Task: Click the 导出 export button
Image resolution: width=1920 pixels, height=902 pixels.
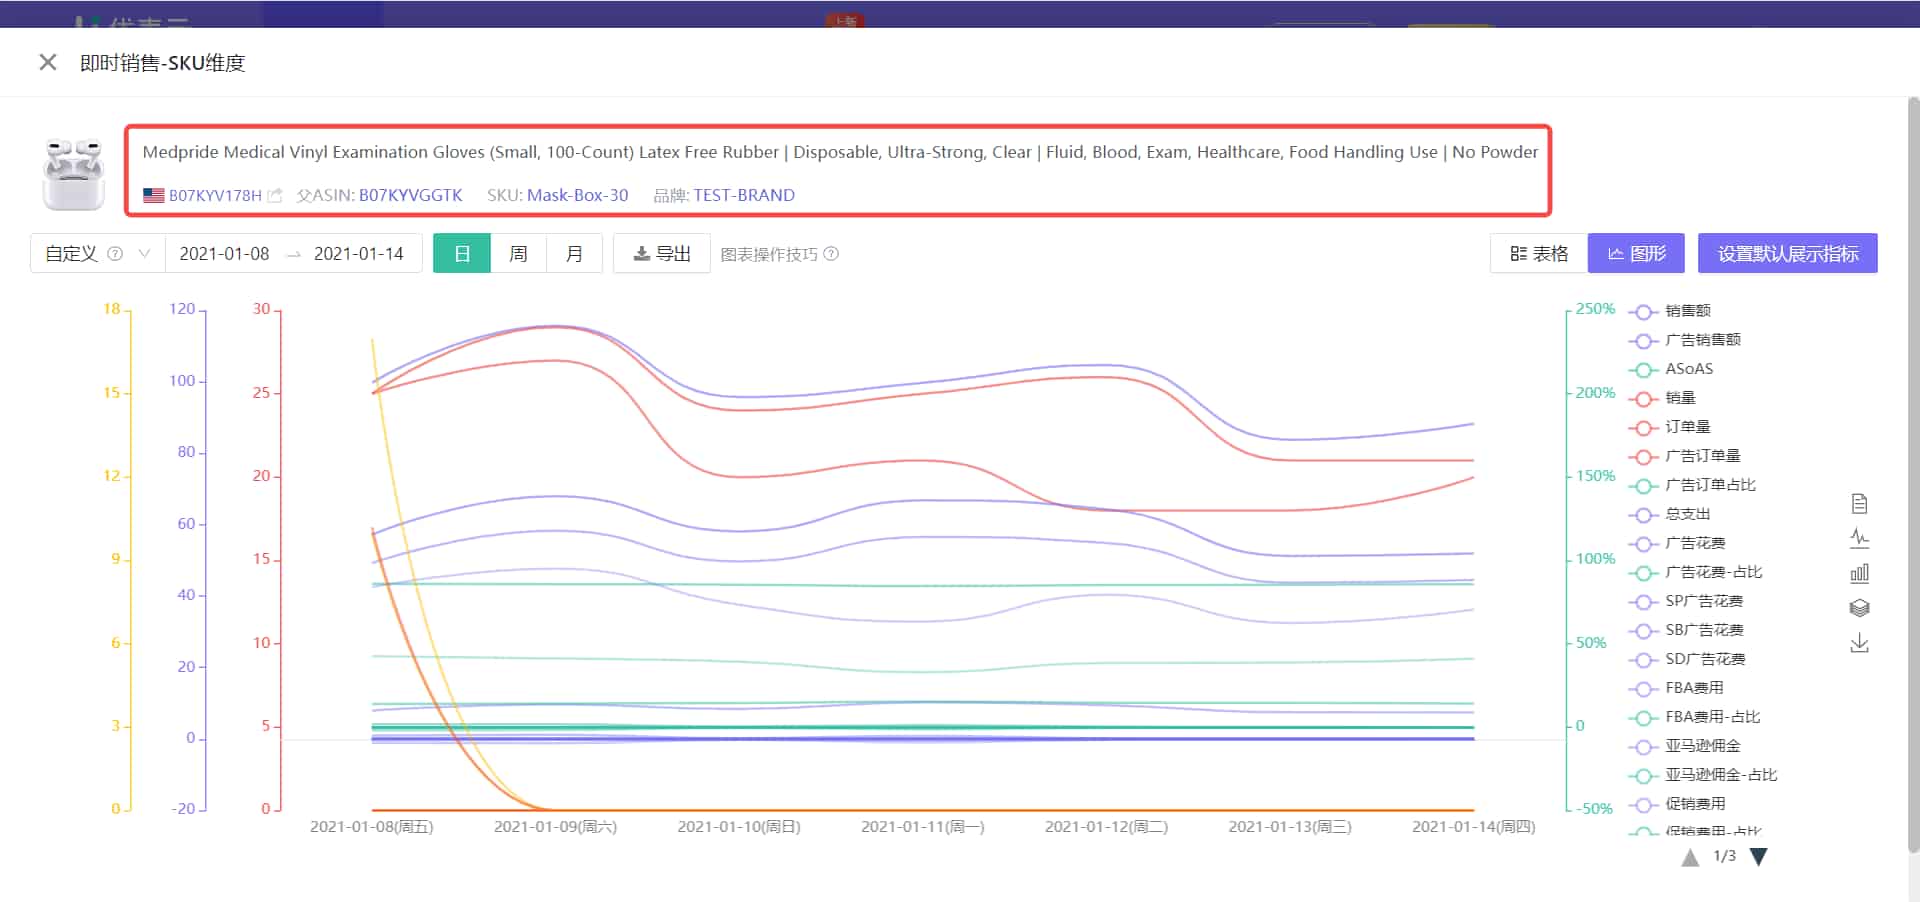Action: pyautogui.click(x=662, y=254)
